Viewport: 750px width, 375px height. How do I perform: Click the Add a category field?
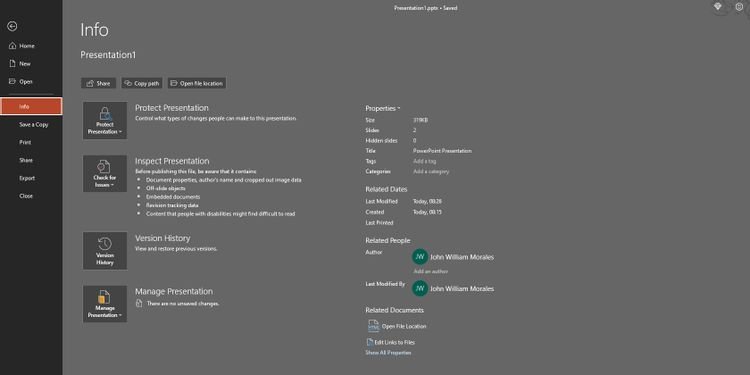pos(431,171)
